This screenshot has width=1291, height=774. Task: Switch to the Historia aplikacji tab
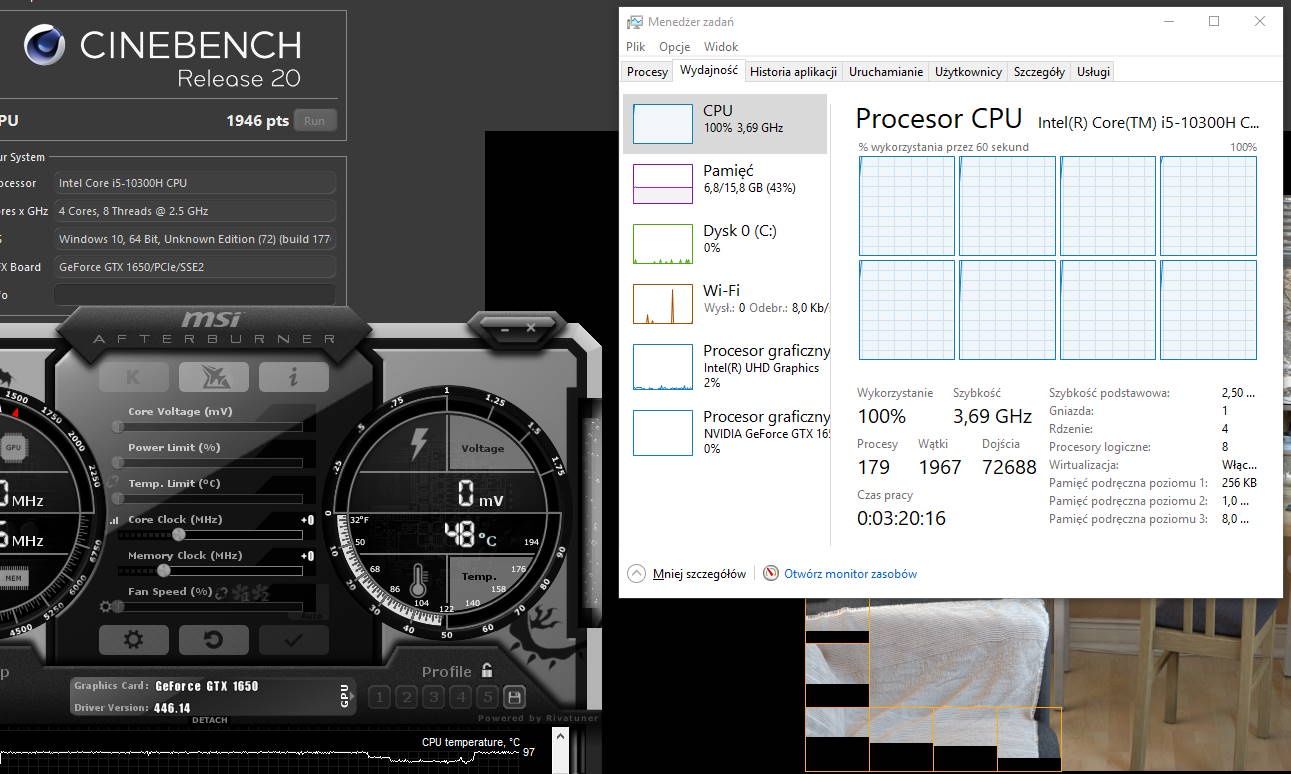point(794,72)
